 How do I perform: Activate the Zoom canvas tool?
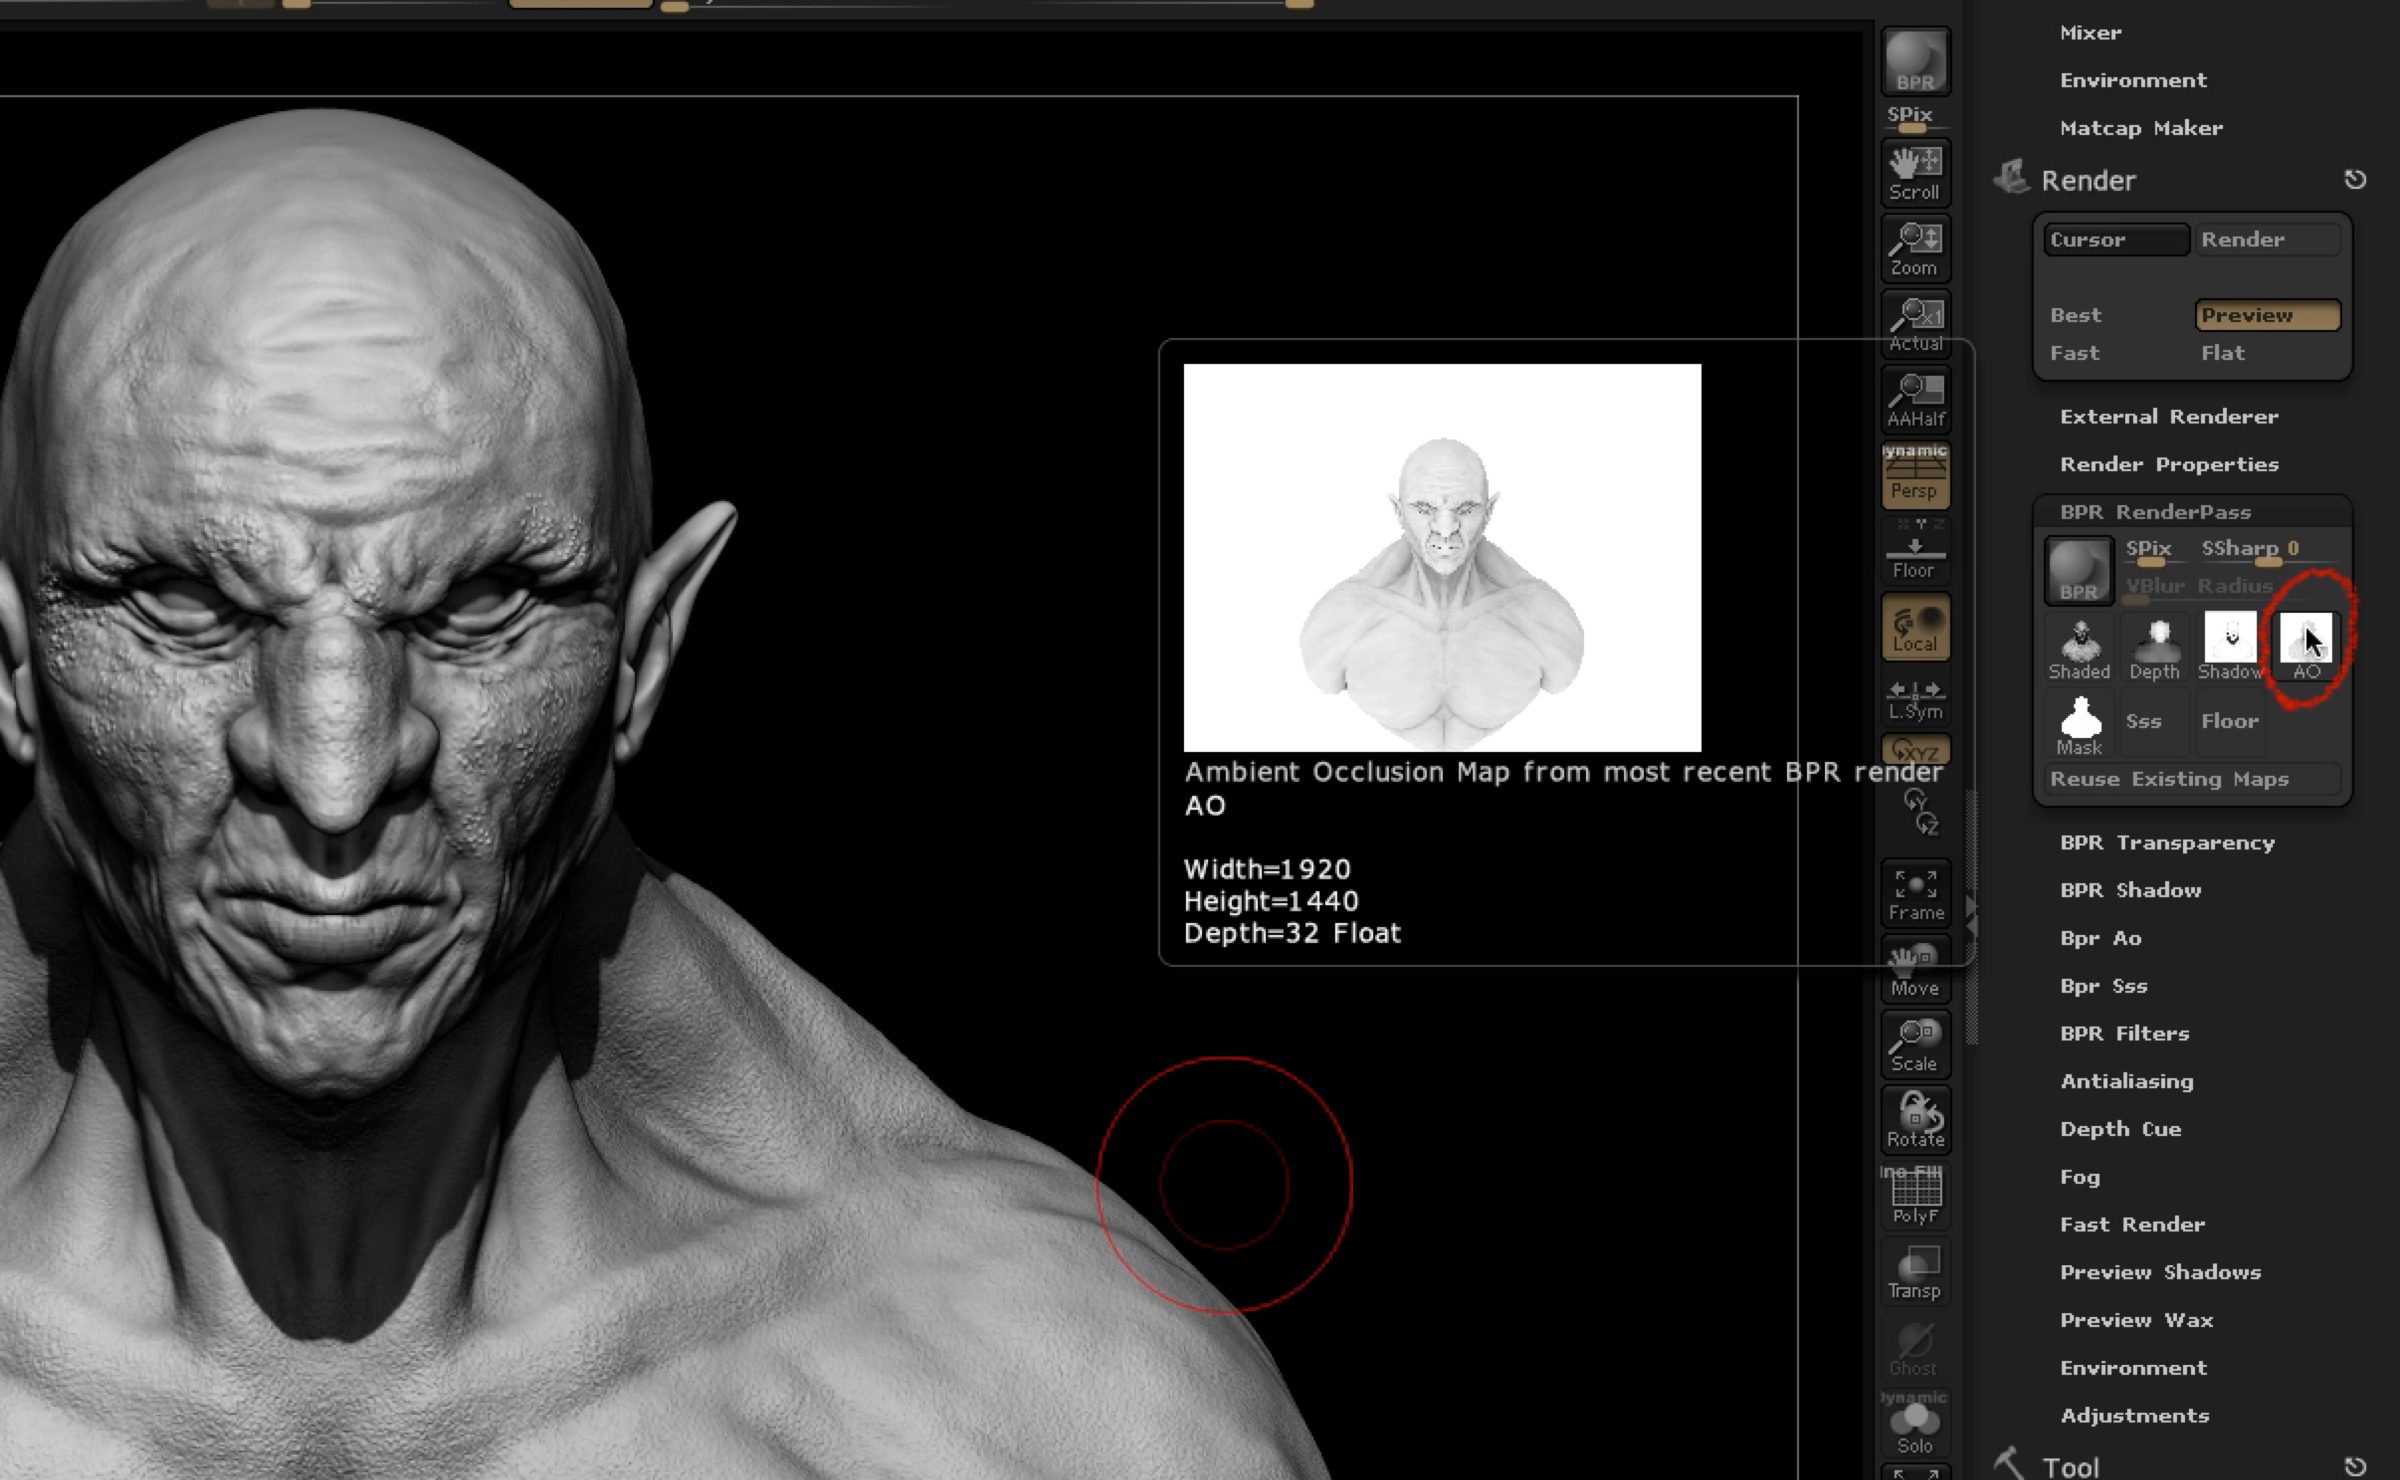[x=1915, y=248]
